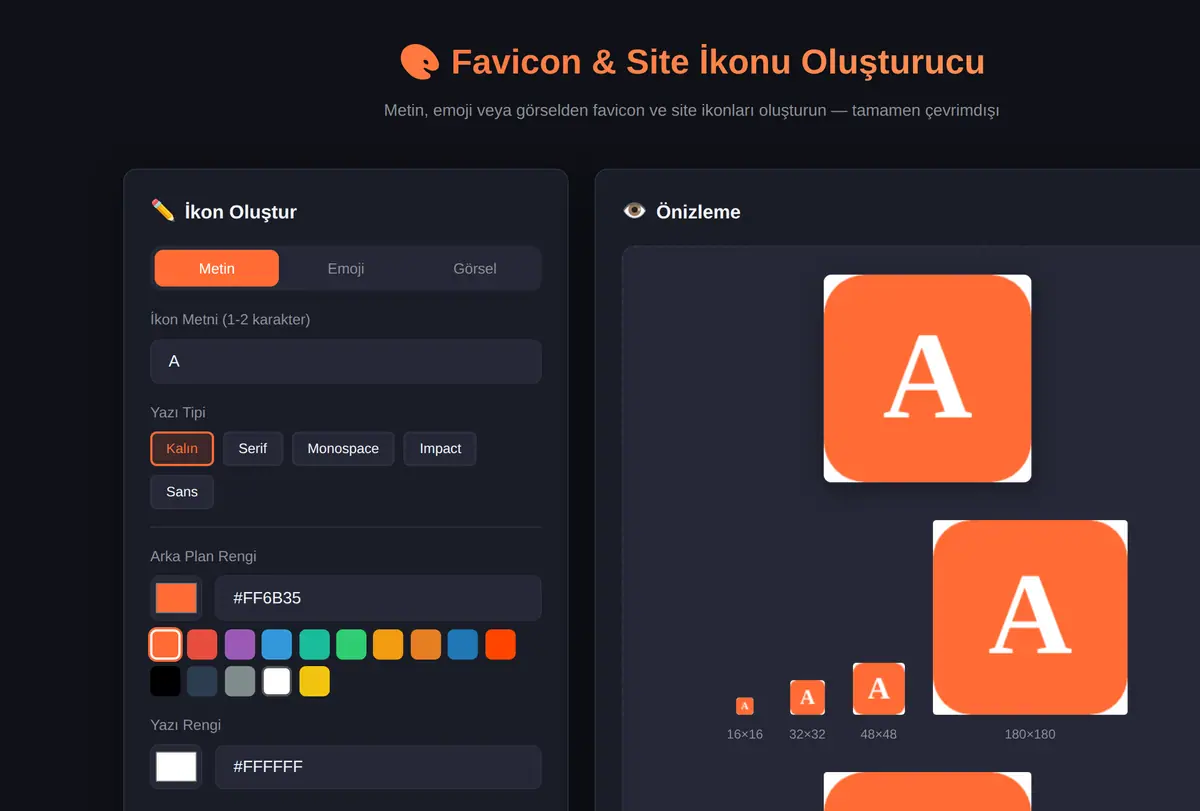Image resolution: width=1200 pixels, height=811 pixels.
Task: Open the Görsel tab
Action: 475,268
